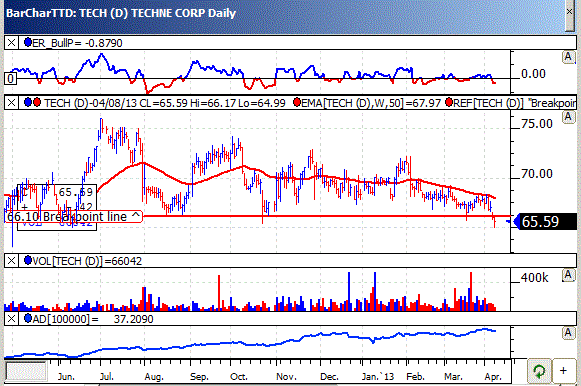Click the timeline scroll thumb at bottom left

click(26, 371)
